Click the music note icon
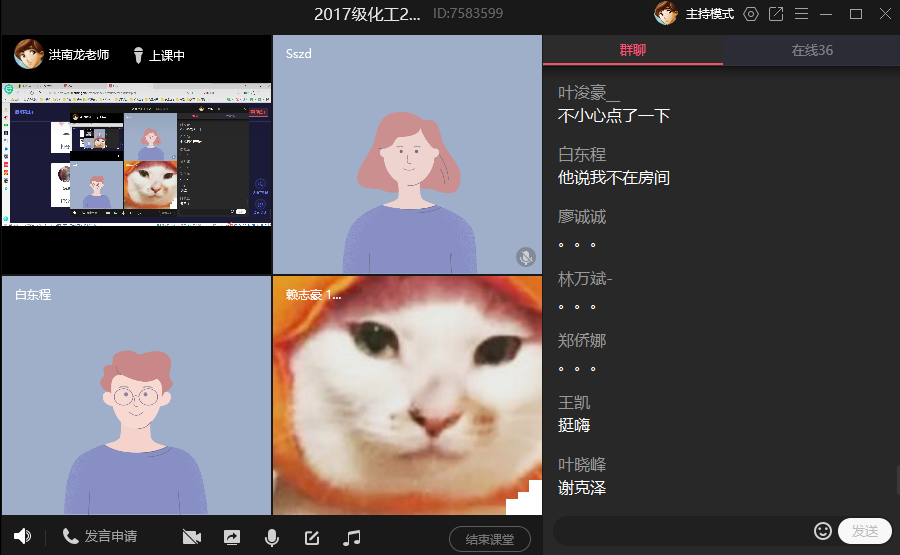The height and width of the screenshot is (555, 900). (351, 537)
